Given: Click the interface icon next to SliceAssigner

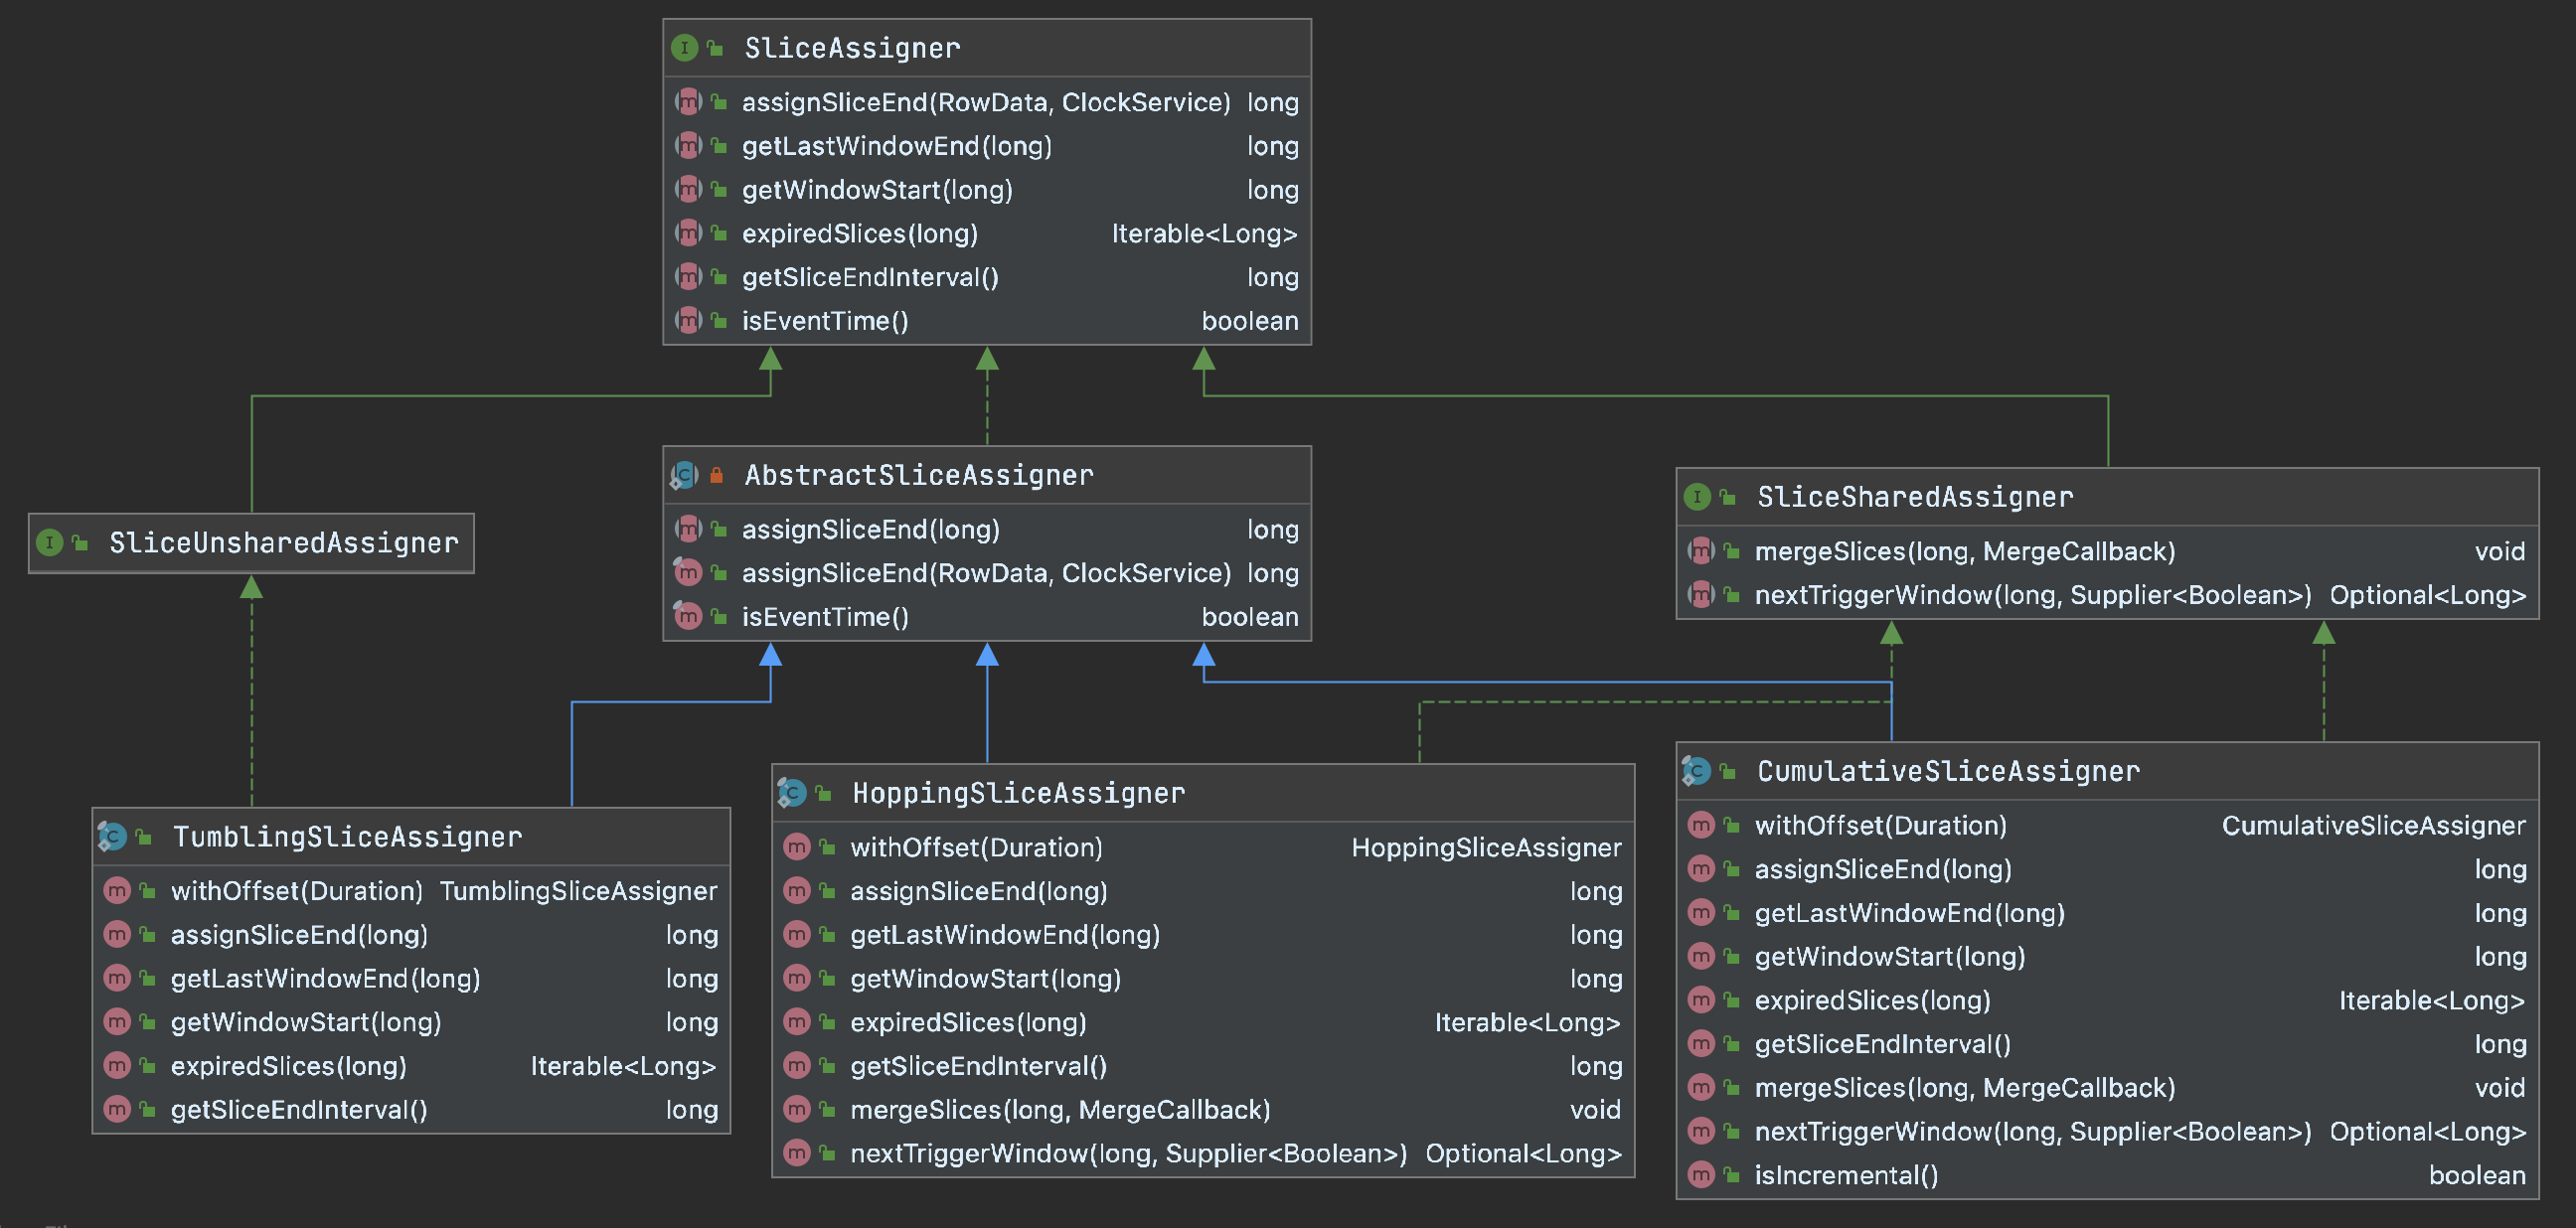Looking at the screenshot, I should [x=685, y=48].
